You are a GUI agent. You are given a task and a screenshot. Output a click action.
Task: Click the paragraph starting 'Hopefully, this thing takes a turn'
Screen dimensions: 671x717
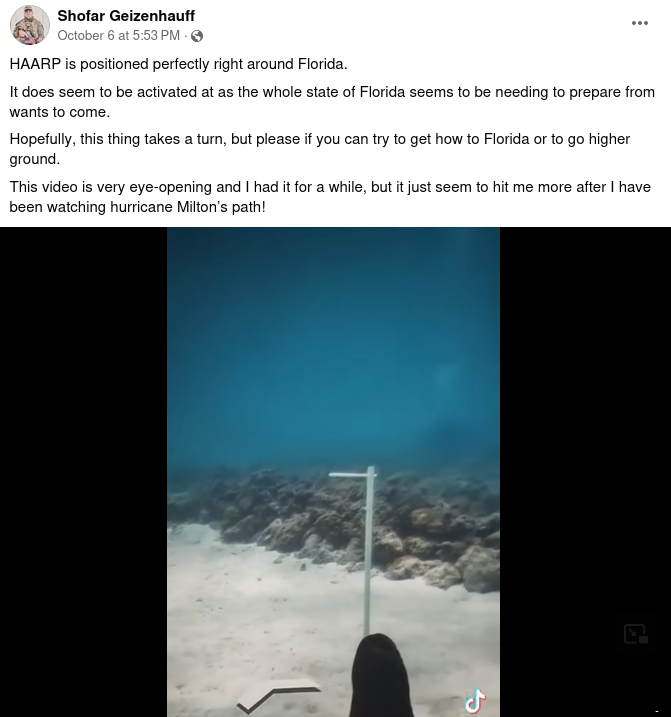pos(320,149)
